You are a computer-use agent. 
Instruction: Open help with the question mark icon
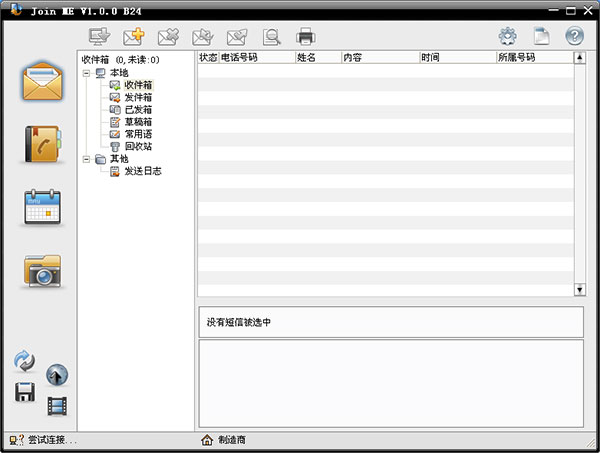575,36
